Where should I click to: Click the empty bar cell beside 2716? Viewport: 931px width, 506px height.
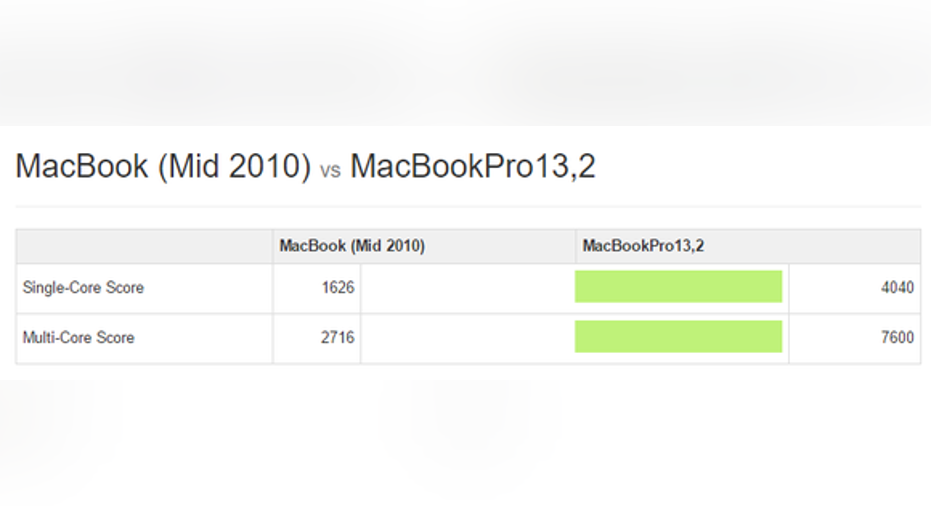click(466, 338)
